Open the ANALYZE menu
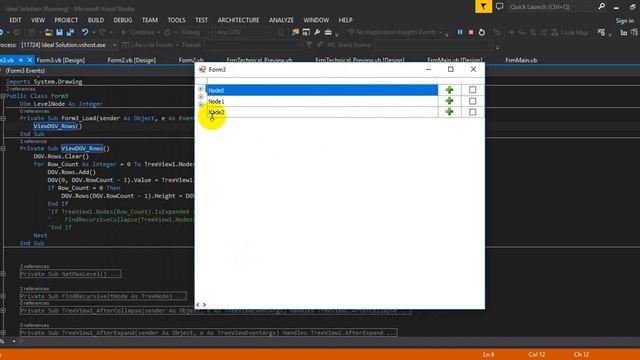Viewport: 640px width, 360px height. point(281,20)
